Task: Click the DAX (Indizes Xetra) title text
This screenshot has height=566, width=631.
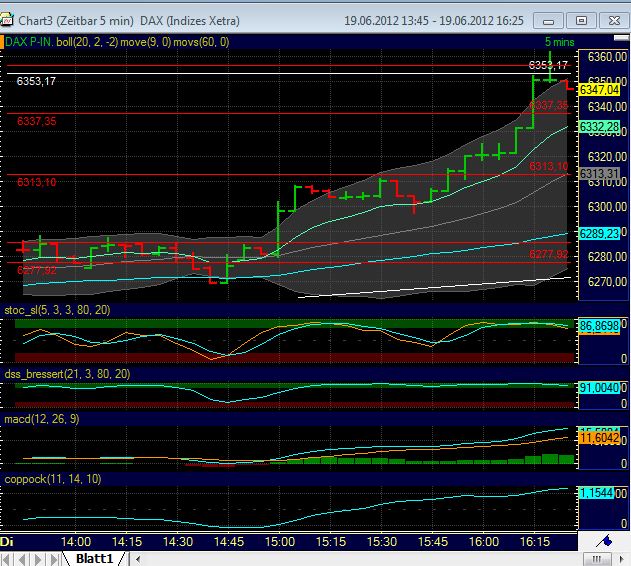Action: (190, 21)
